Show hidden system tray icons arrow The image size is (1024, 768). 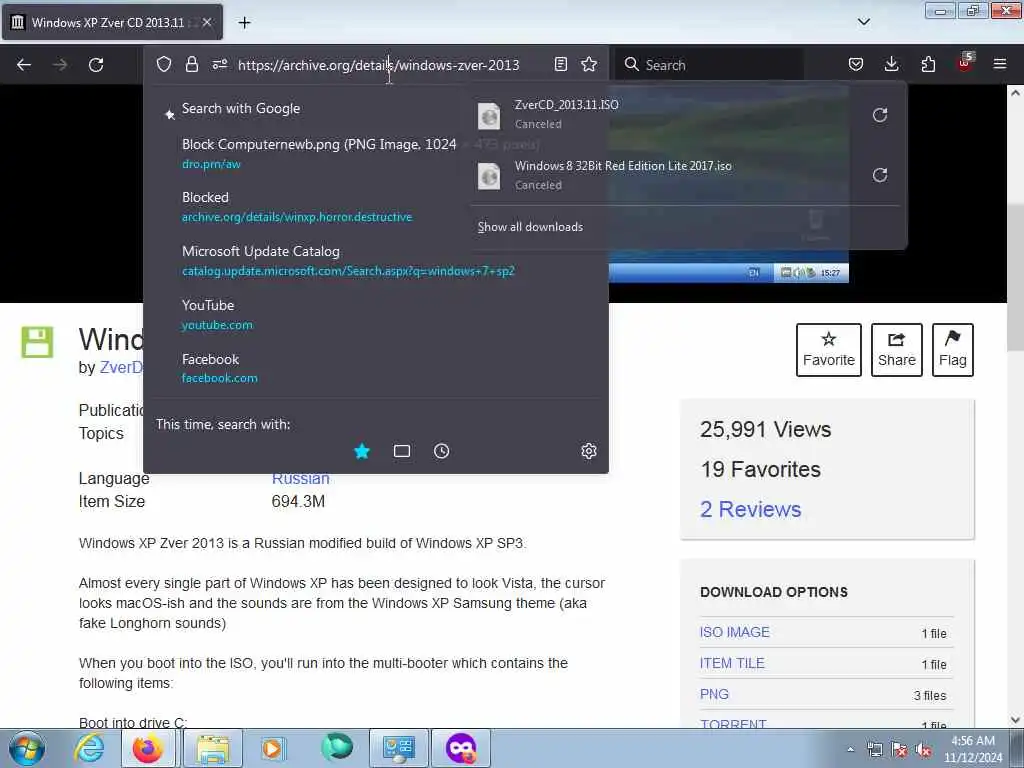850,749
